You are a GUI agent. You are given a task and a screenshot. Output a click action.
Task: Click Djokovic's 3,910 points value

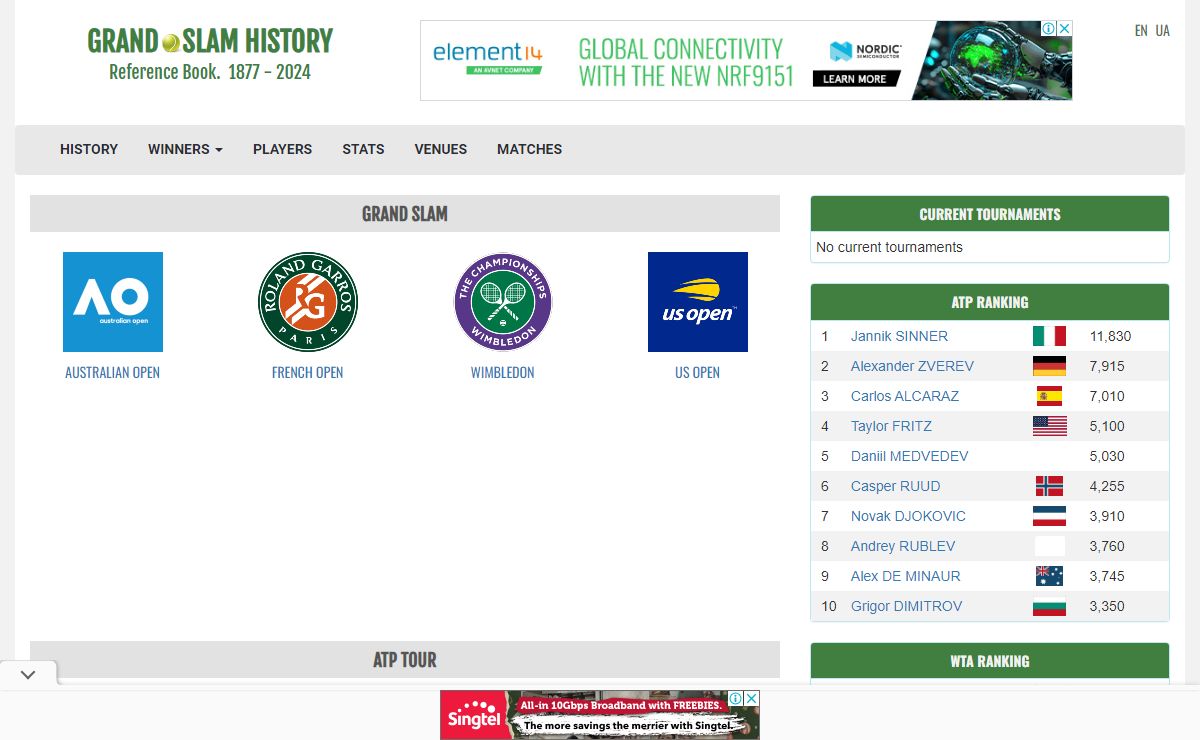coord(1107,516)
